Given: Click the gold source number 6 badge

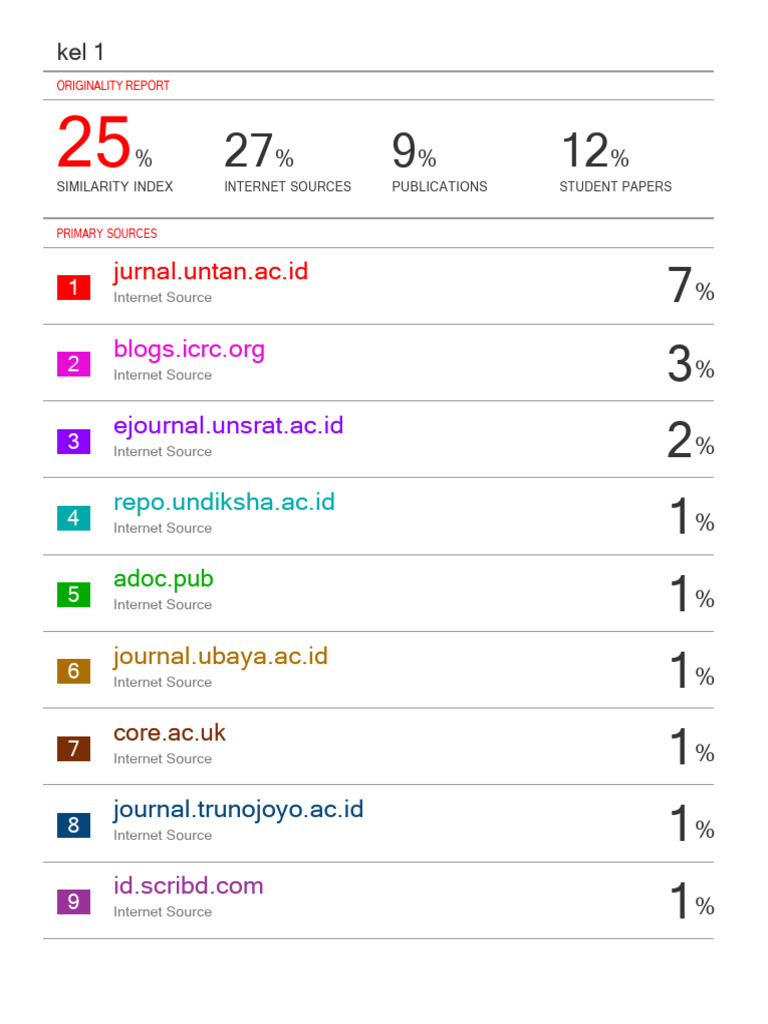Looking at the screenshot, I should 73,672.
